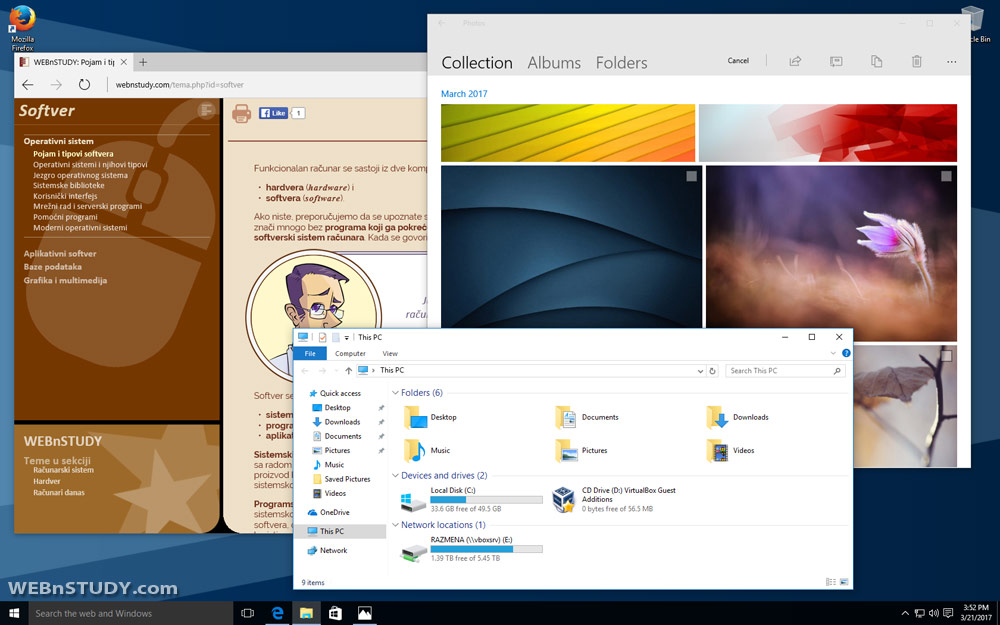Image resolution: width=1000 pixels, height=625 pixels.
Task: Refresh the This PC location
Action: (712, 371)
